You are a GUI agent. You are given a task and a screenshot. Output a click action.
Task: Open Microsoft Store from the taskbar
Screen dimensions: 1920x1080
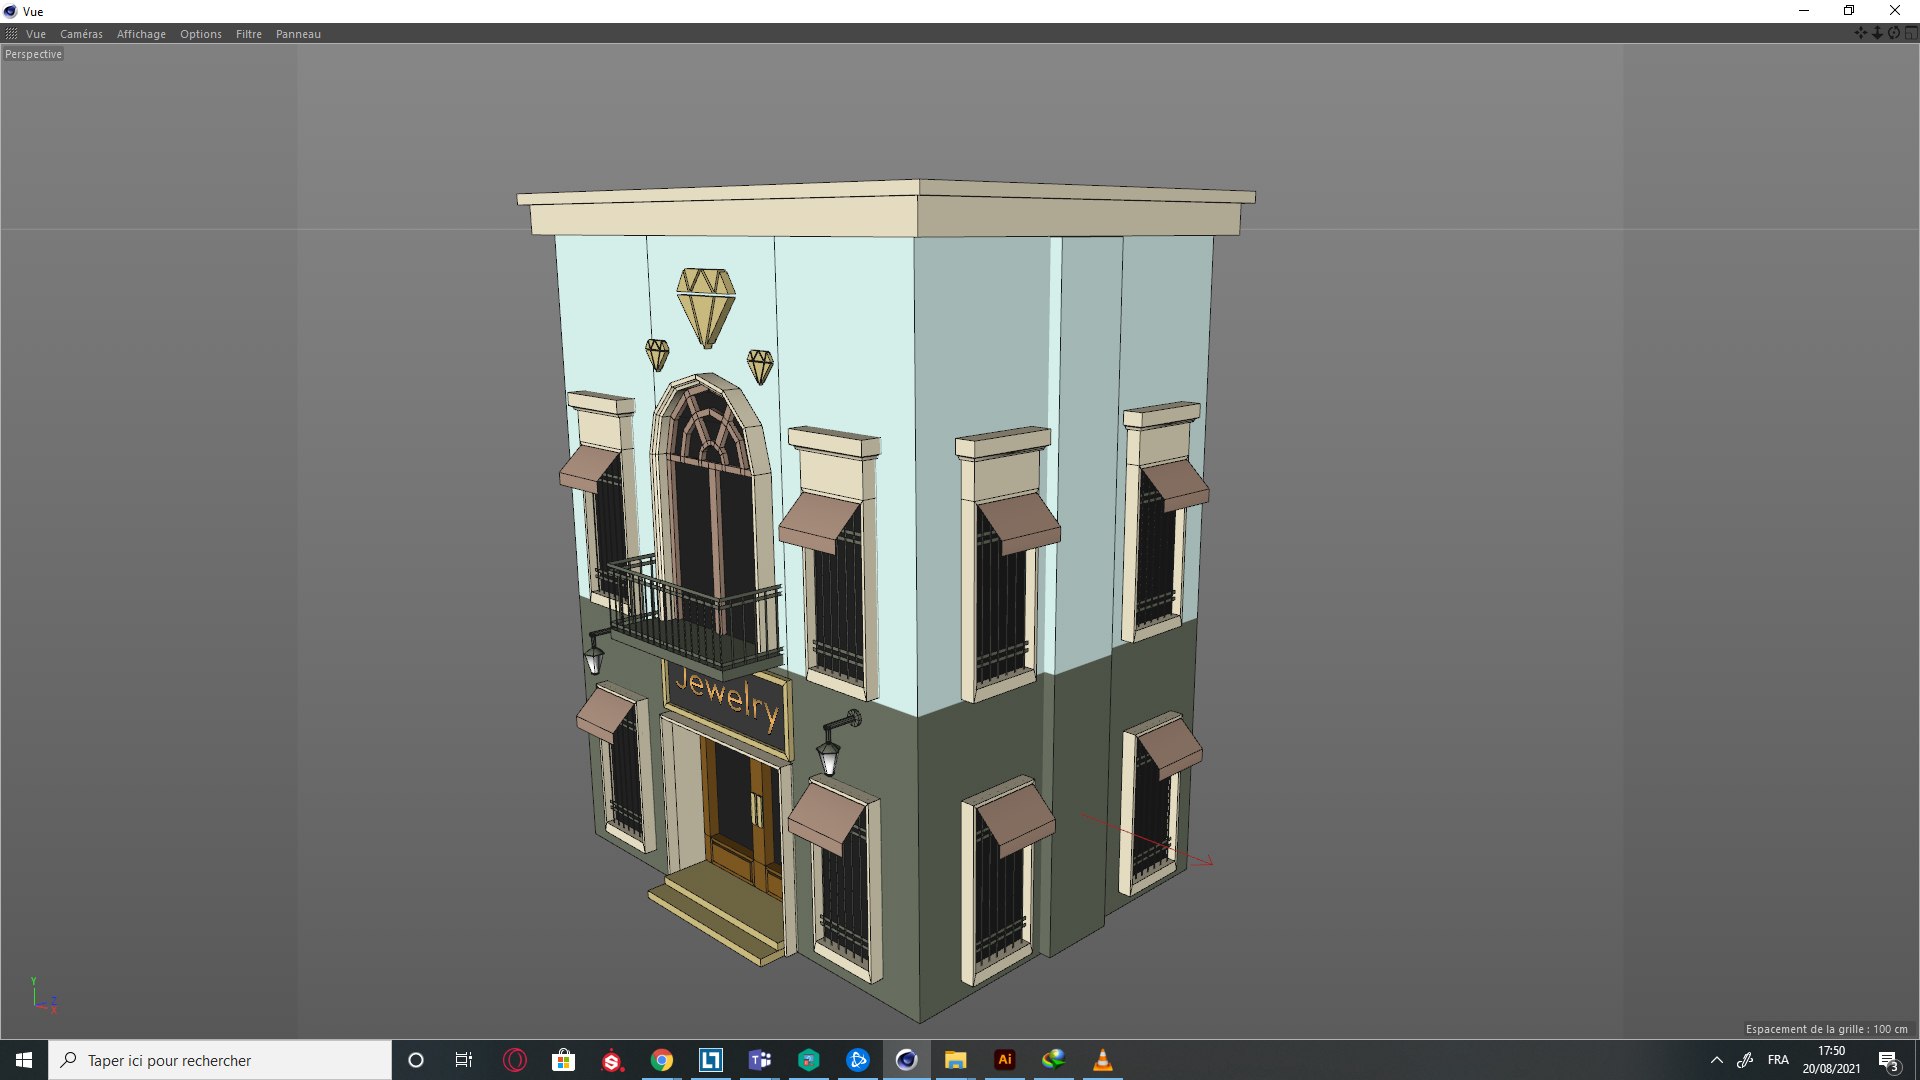coord(563,1060)
